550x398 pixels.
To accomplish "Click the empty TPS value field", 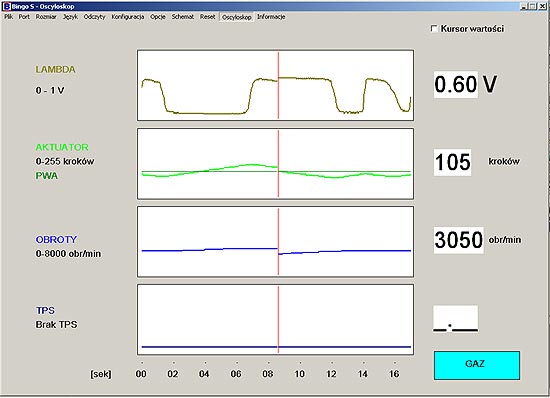I will point(456,318).
